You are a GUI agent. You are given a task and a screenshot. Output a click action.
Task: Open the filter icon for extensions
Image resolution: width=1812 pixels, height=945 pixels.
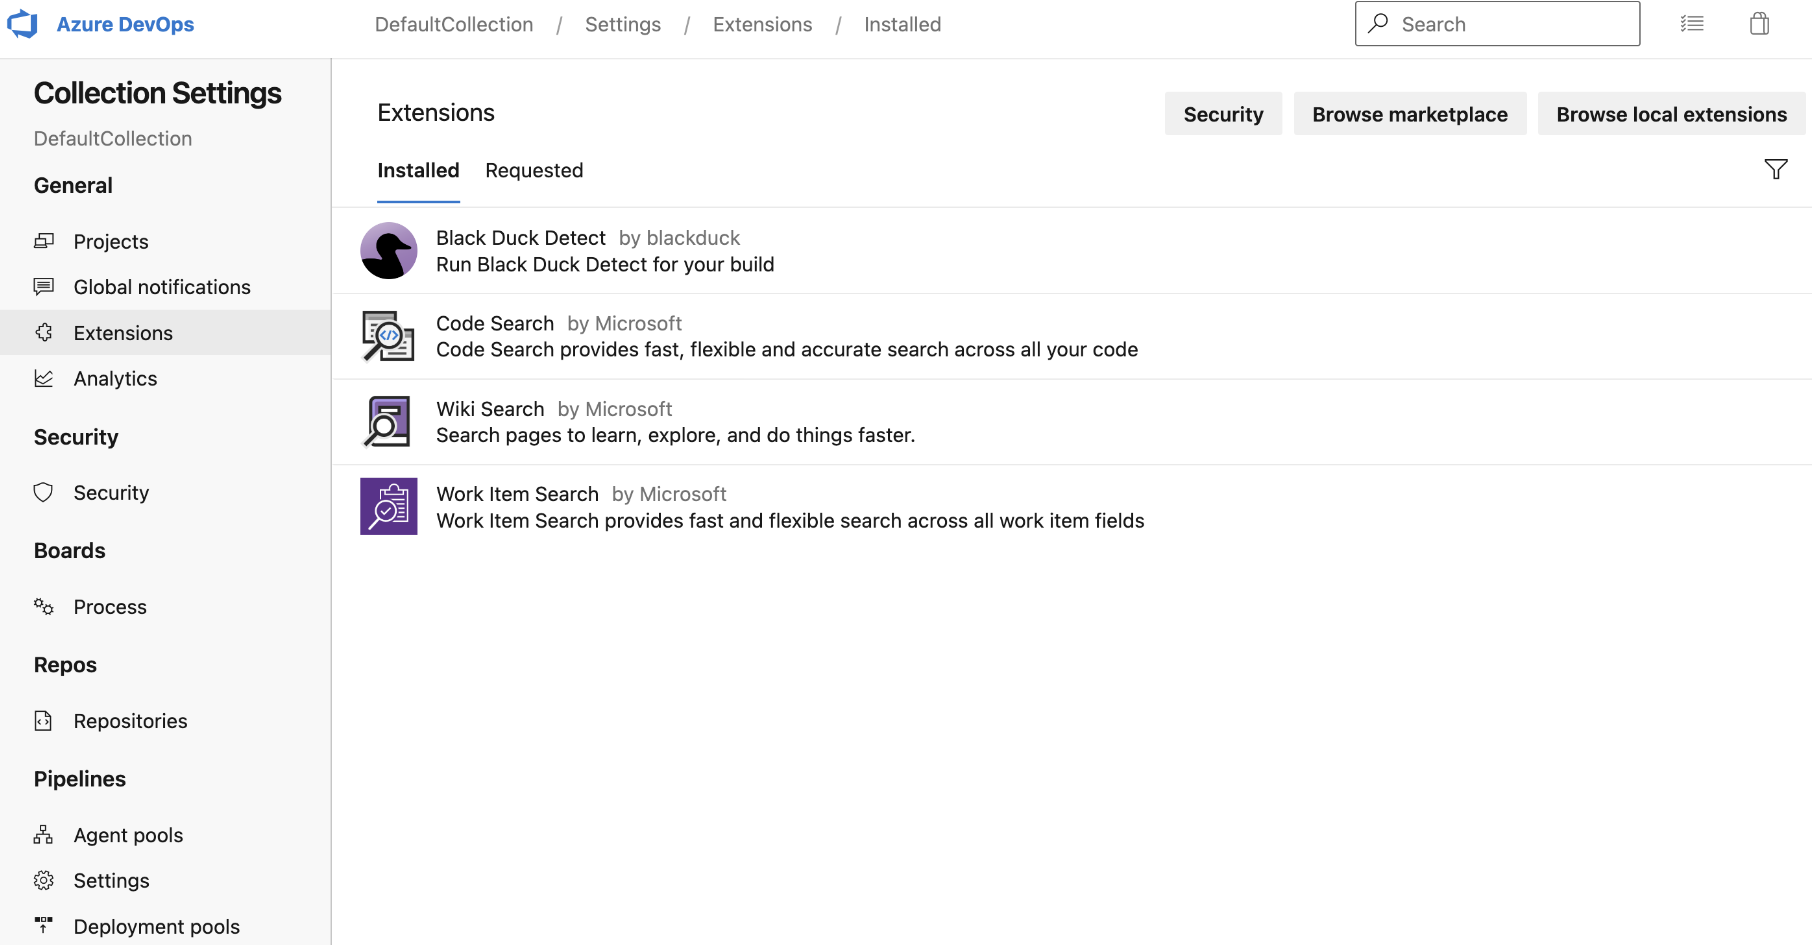(1775, 169)
